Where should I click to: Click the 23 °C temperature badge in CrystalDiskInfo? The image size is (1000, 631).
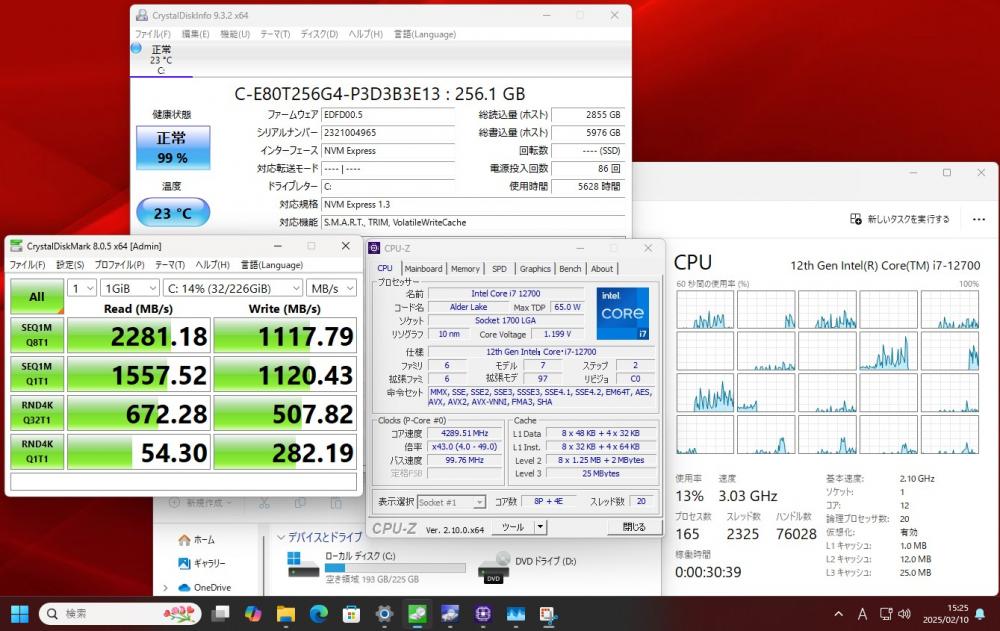[171, 212]
